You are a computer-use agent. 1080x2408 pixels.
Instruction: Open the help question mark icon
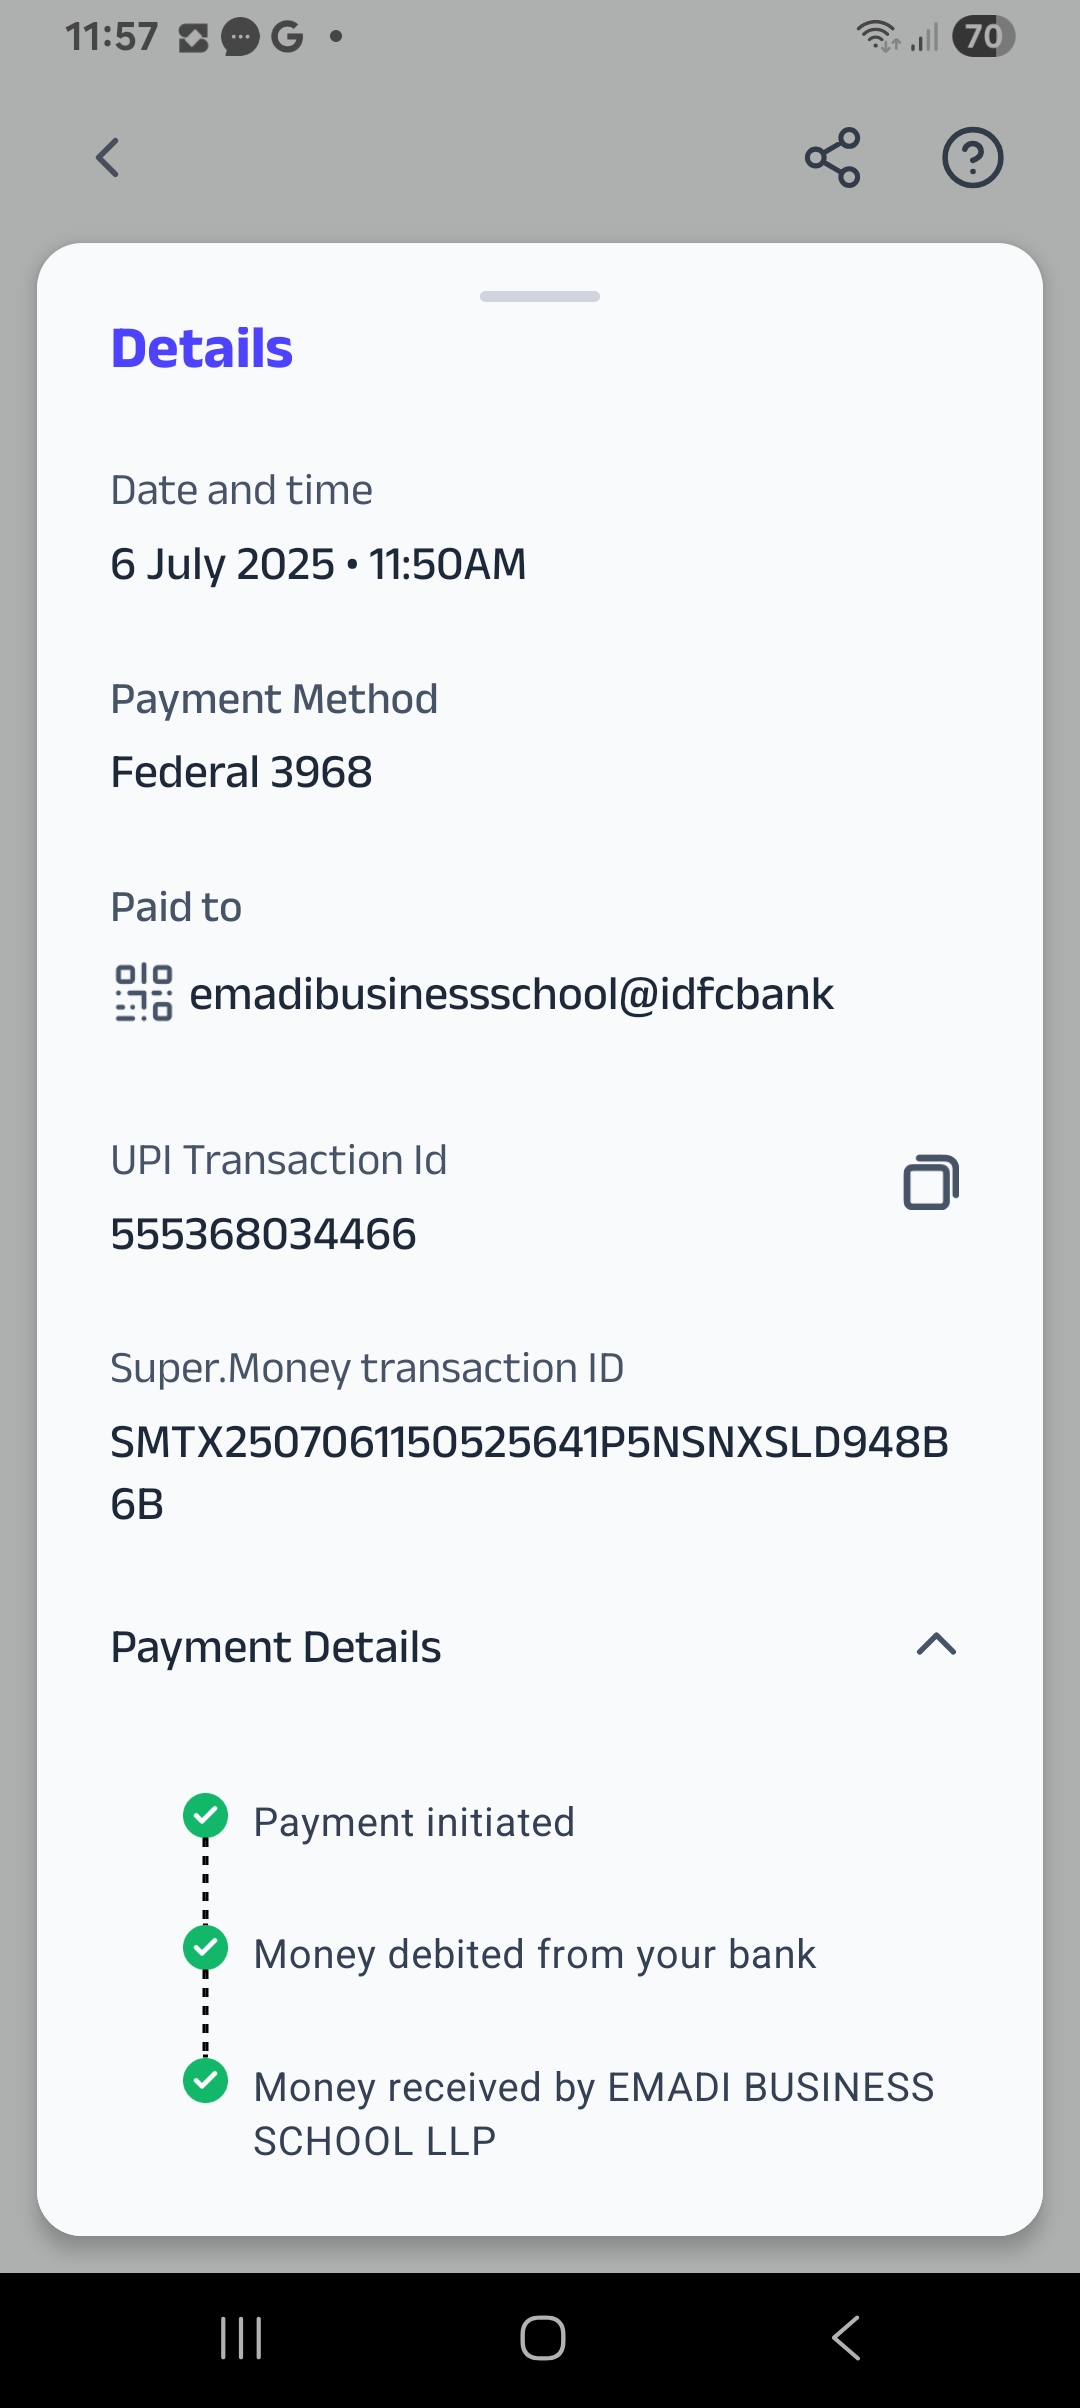pyautogui.click(x=972, y=158)
